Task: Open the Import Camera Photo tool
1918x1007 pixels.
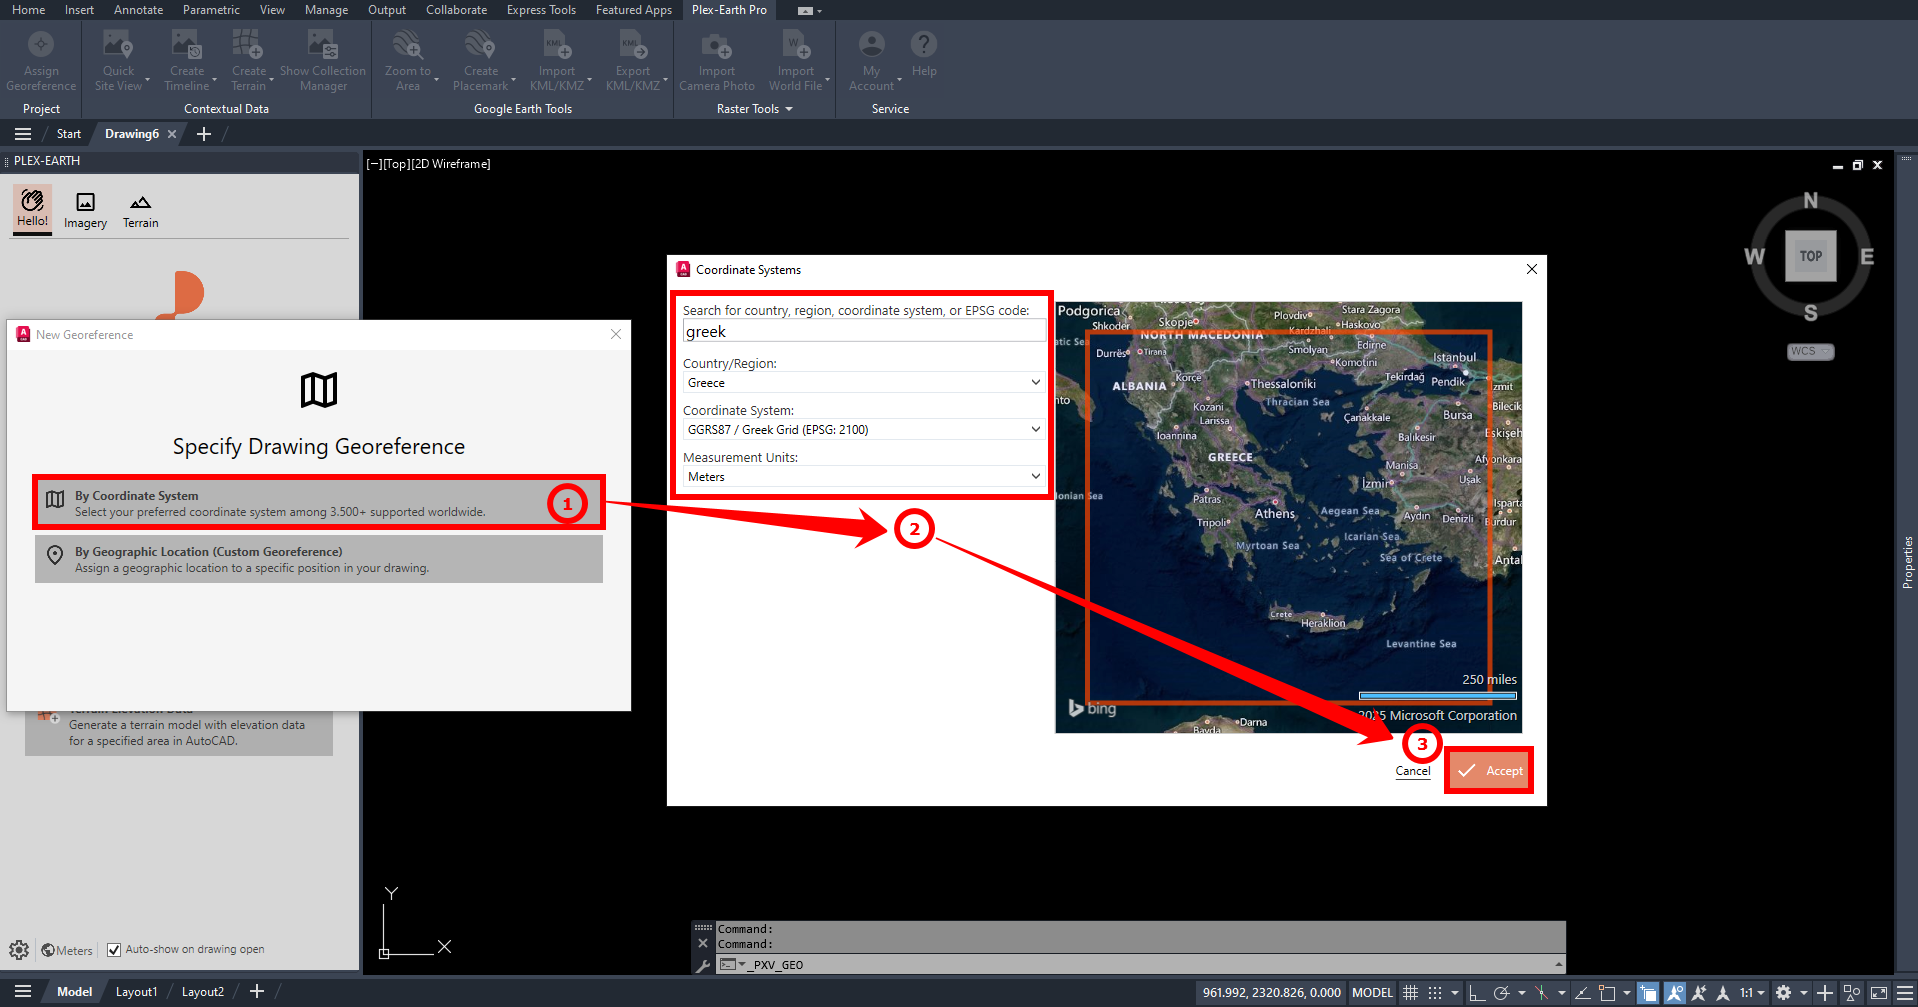Action: tap(717, 60)
